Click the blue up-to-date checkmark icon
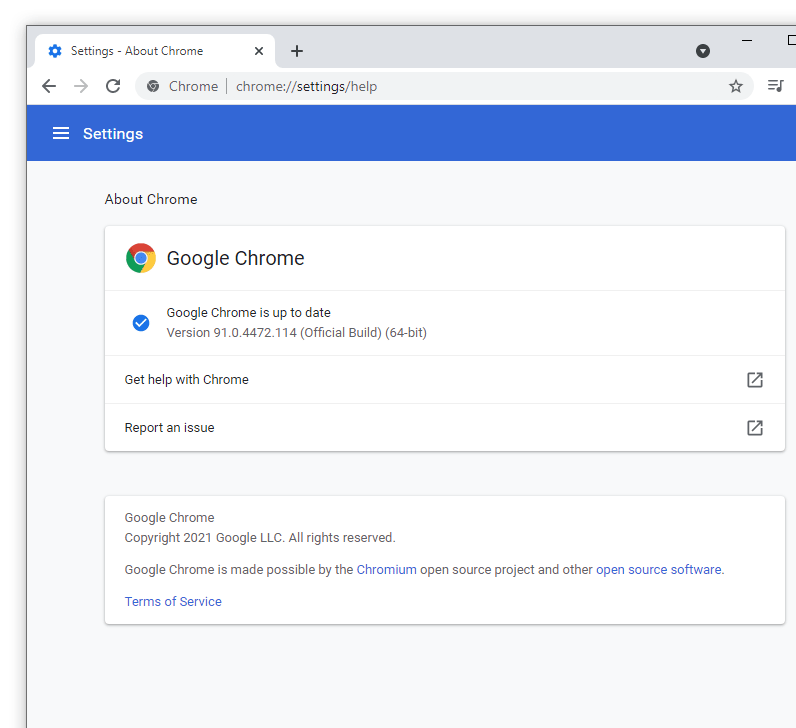Viewport: 796px width, 728px height. 141,323
